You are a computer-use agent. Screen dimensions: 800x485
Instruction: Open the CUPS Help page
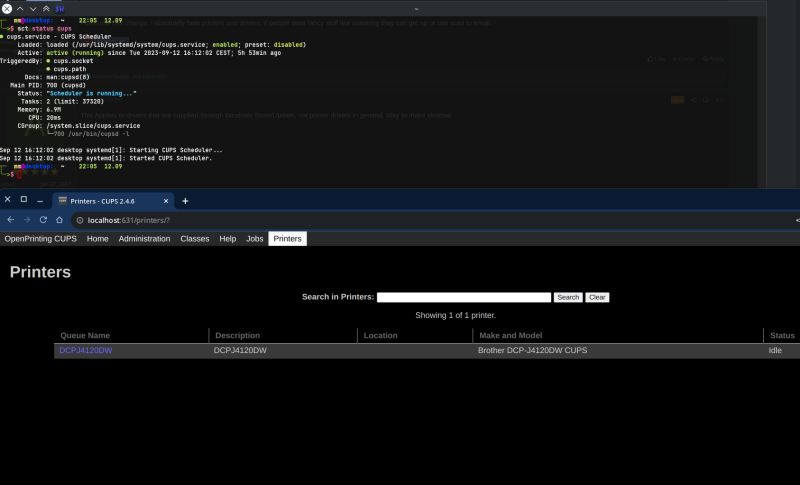[x=228, y=239]
